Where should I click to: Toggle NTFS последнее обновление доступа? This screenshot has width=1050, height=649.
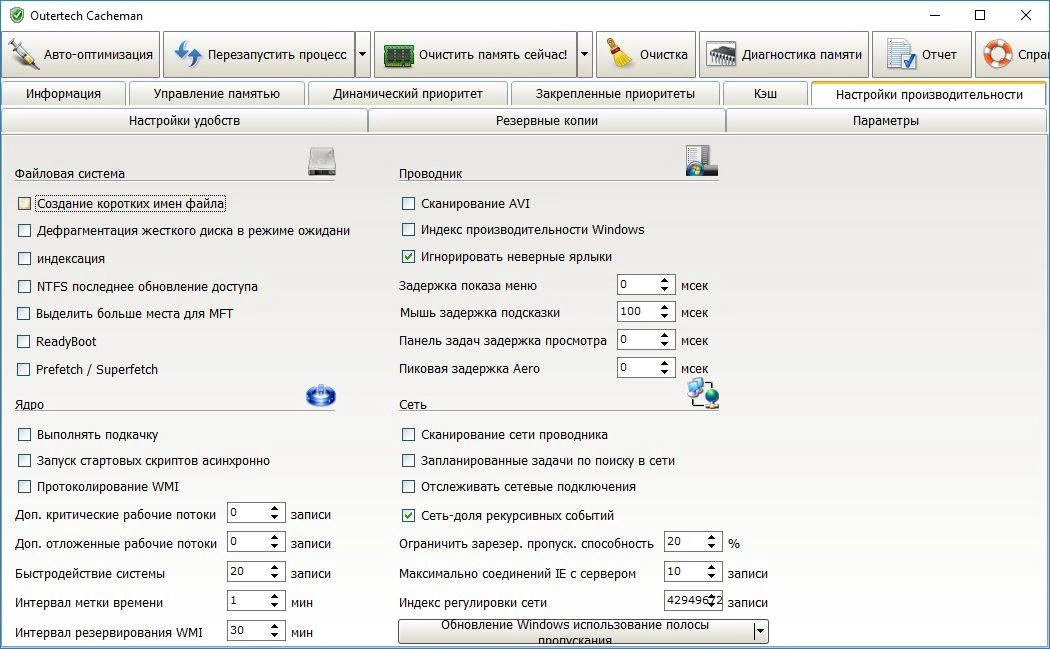click(x=24, y=287)
